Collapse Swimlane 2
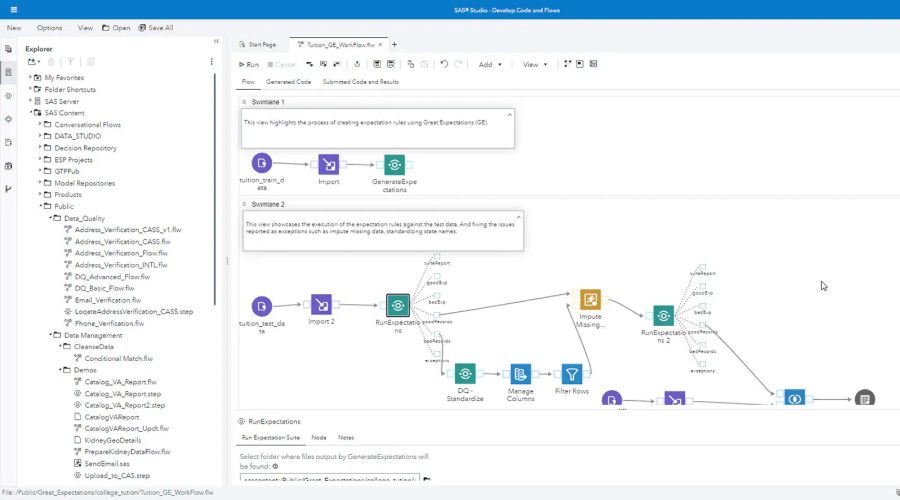900x500 pixels. (244, 204)
